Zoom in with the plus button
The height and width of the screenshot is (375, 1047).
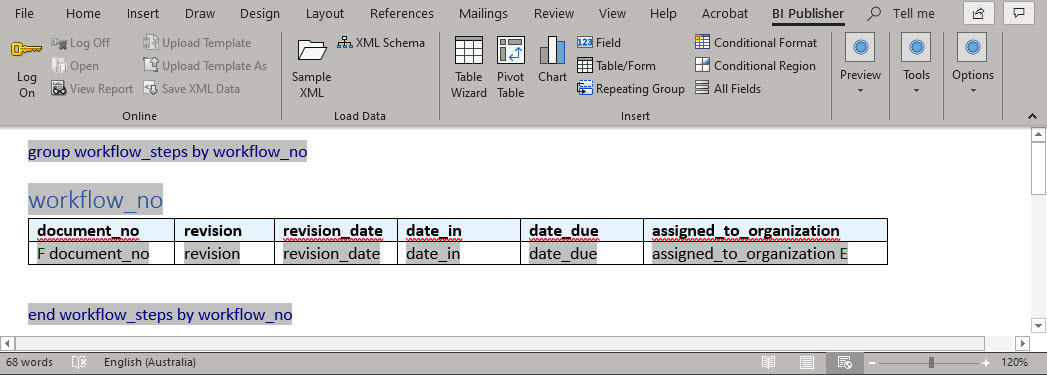(986, 363)
